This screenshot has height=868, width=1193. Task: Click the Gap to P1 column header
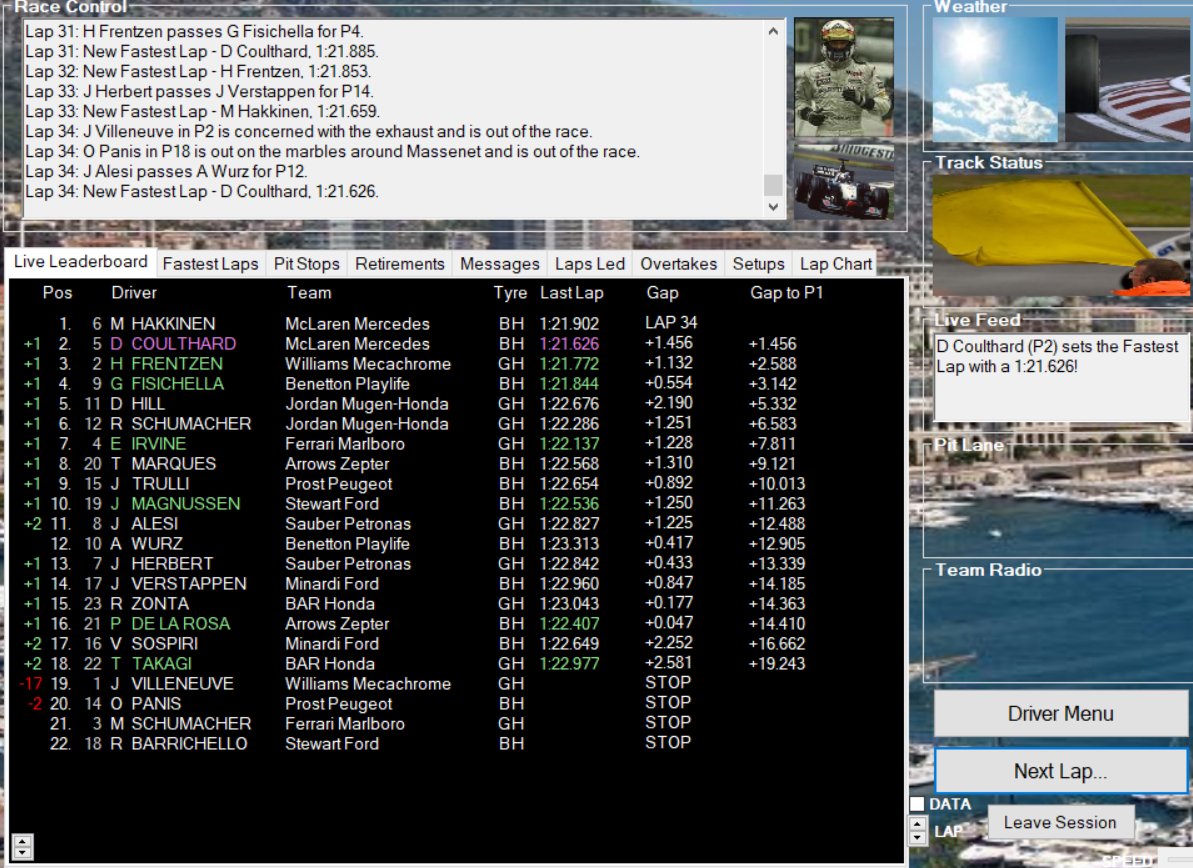(787, 293)
